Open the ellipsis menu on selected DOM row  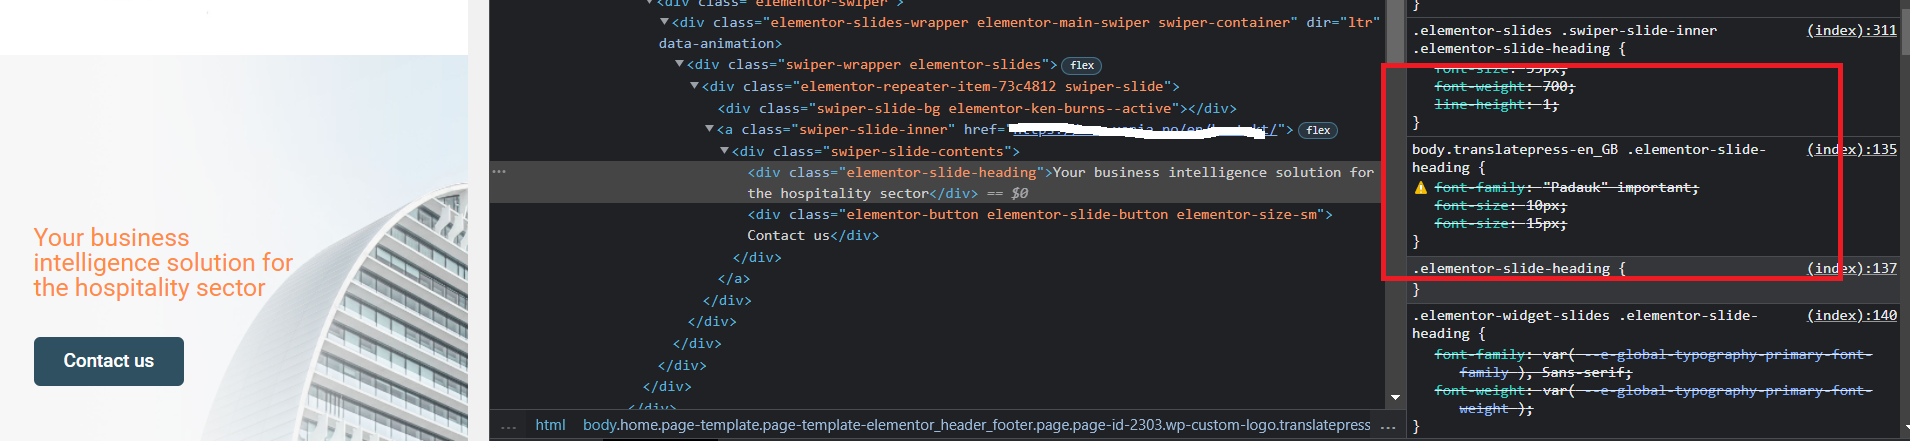[499, 172]
